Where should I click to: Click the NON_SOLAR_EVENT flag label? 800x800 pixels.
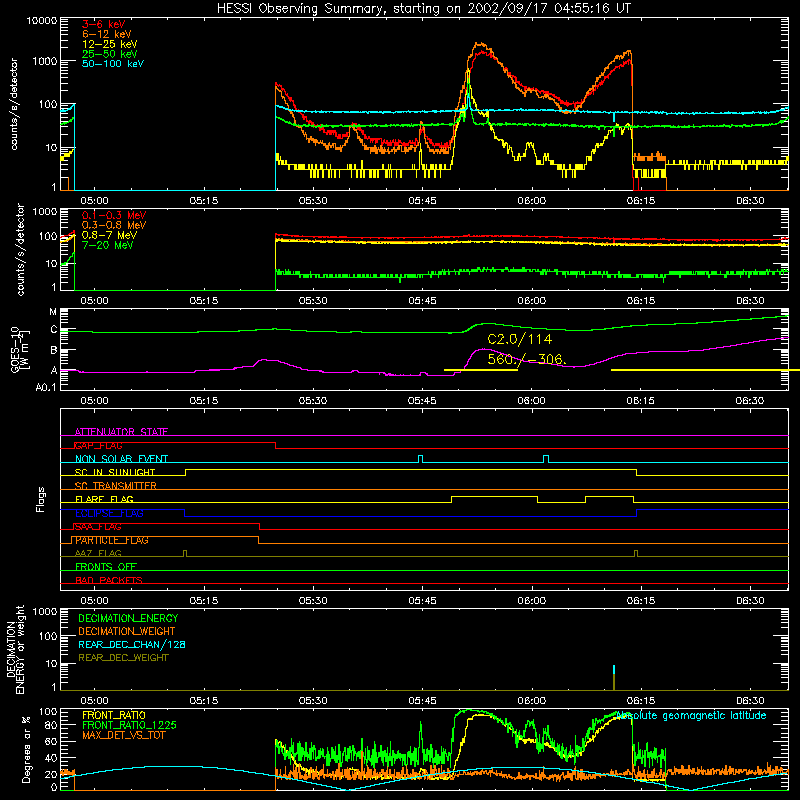[121, 459]
